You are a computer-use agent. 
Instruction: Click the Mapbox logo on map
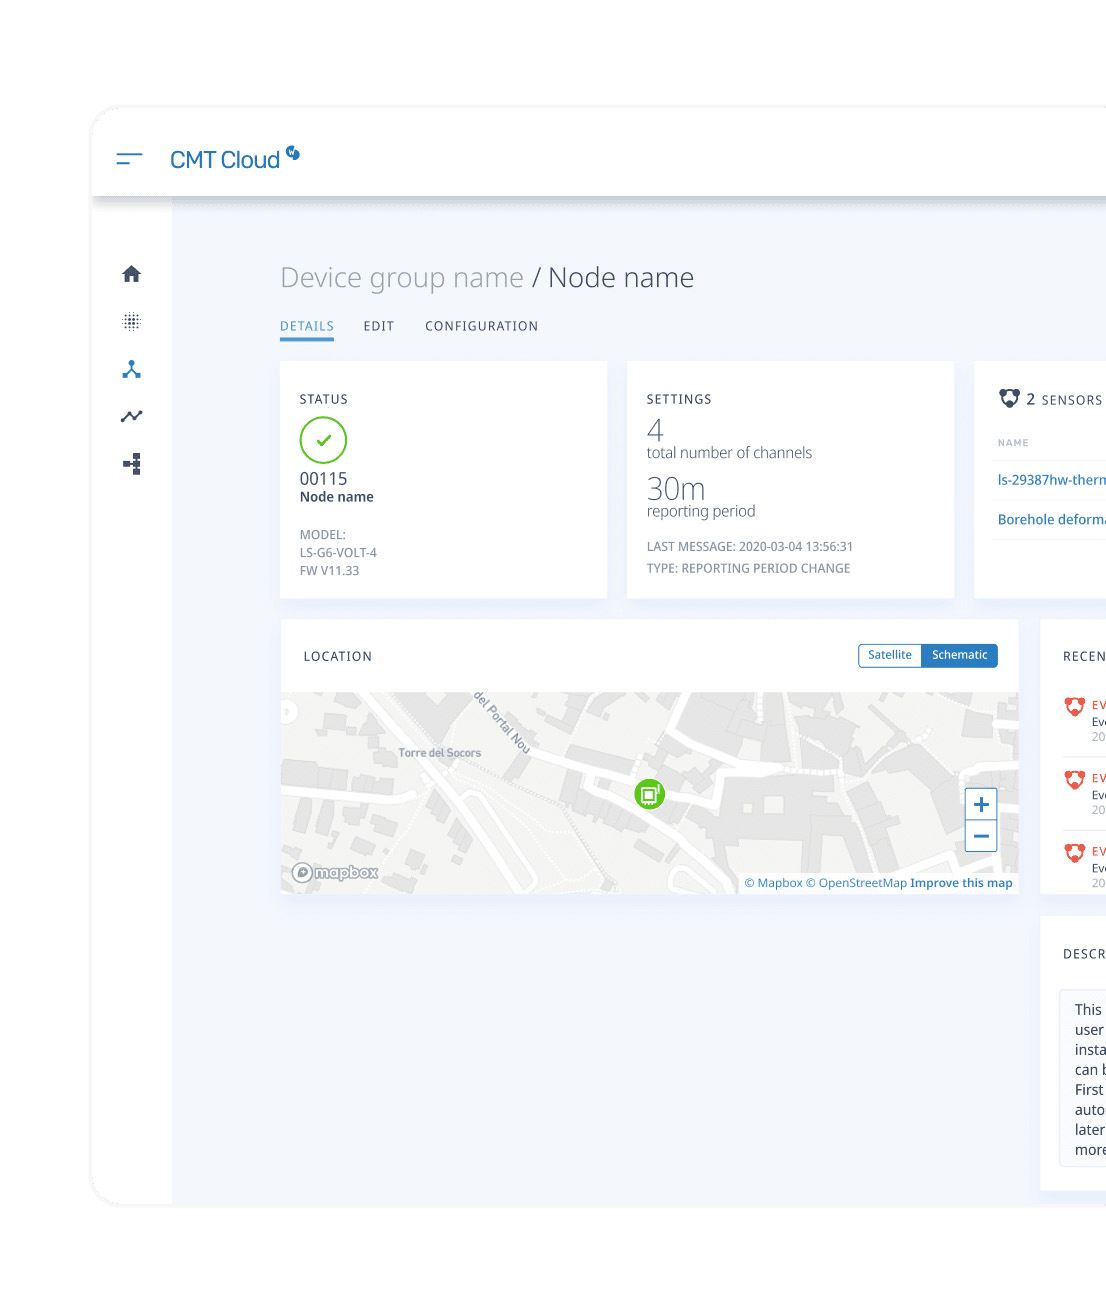click(336, 873)
